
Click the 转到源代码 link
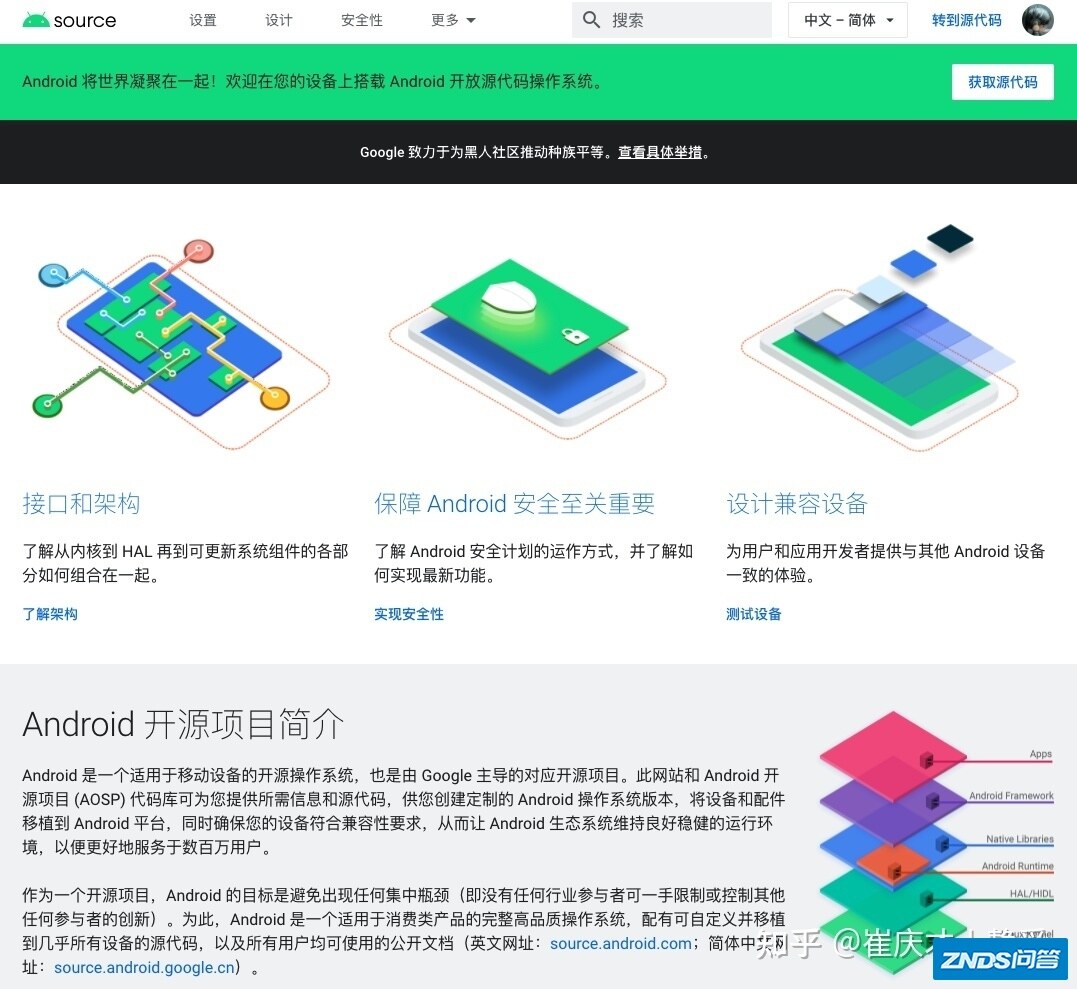click(966, 20)
